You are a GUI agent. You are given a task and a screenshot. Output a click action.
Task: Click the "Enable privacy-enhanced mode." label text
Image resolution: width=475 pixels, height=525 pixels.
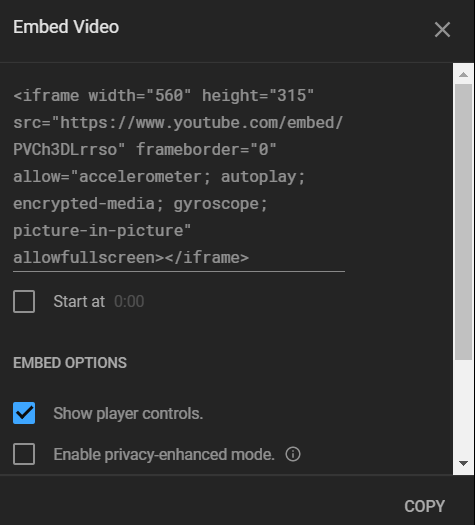coord(164,454)
